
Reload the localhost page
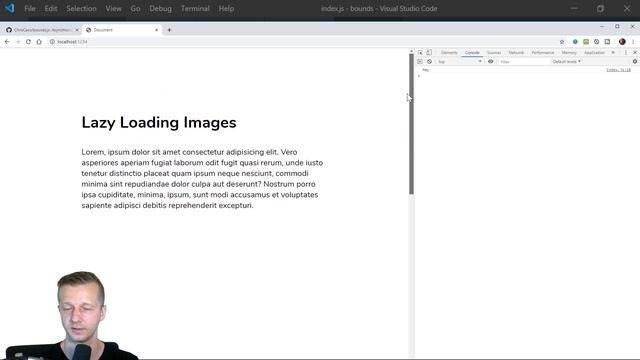pos(28,42)
